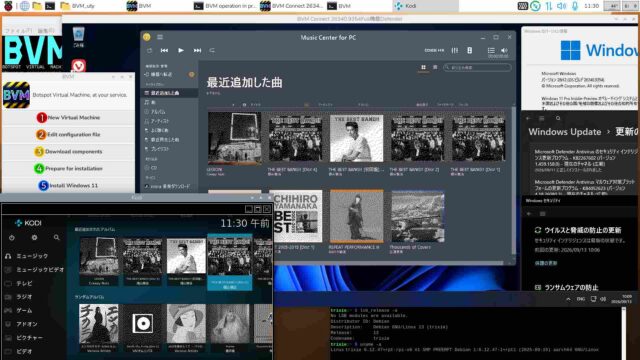Click system tray volume icon

coord(562,6)
